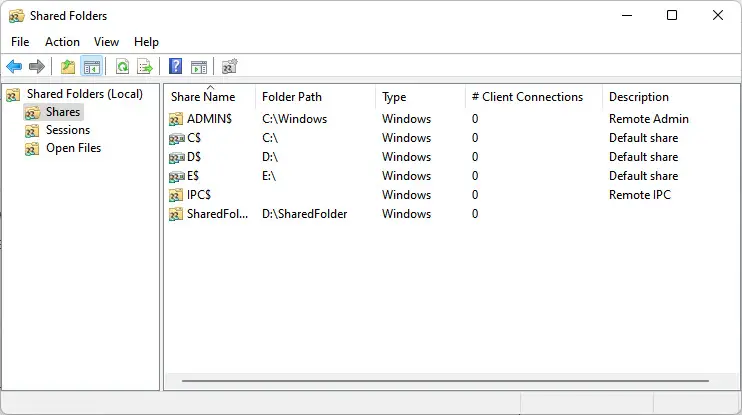742x415 pixels.
Task: Select the SharedFol... share name
Action: [x=217, y=213]
